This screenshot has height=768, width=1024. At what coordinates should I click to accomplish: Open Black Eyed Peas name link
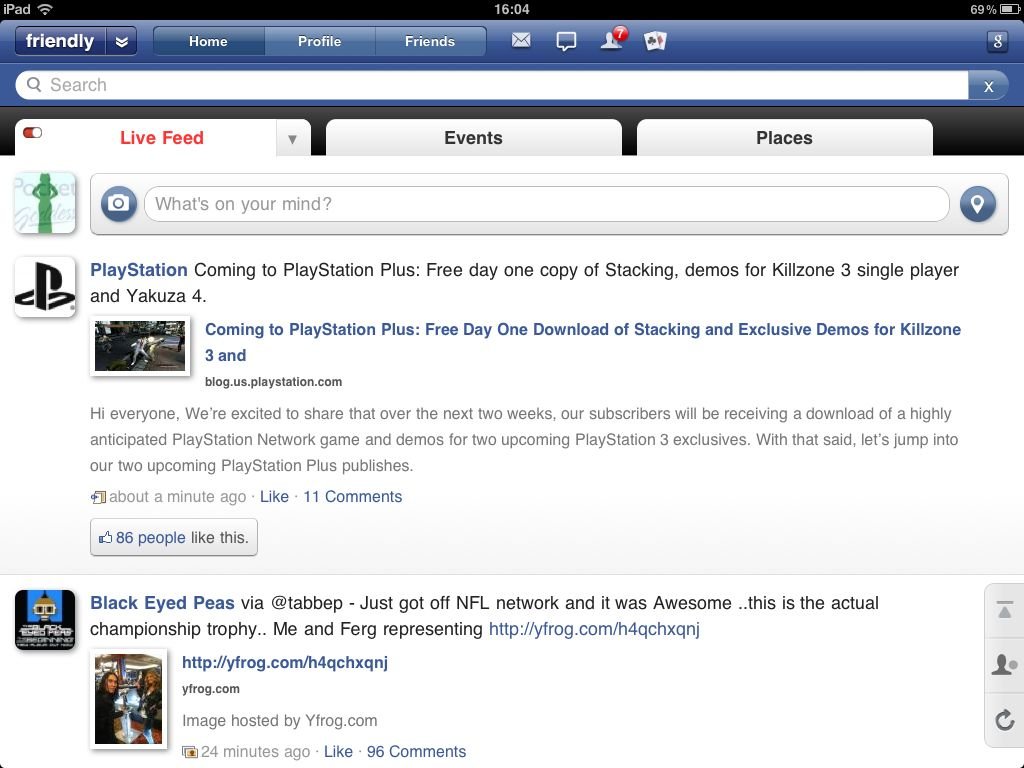tap(162, 603)
